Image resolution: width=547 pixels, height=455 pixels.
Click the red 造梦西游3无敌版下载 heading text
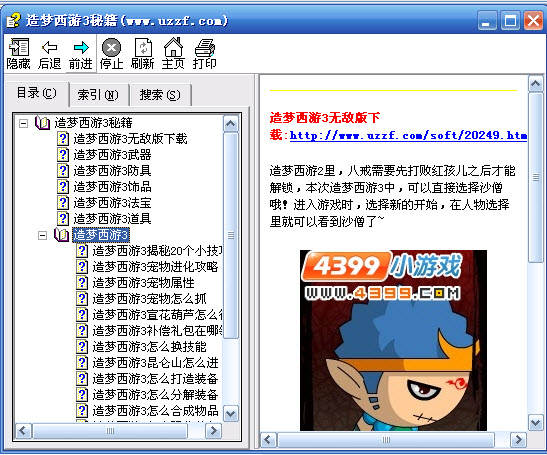click(324, 126)
